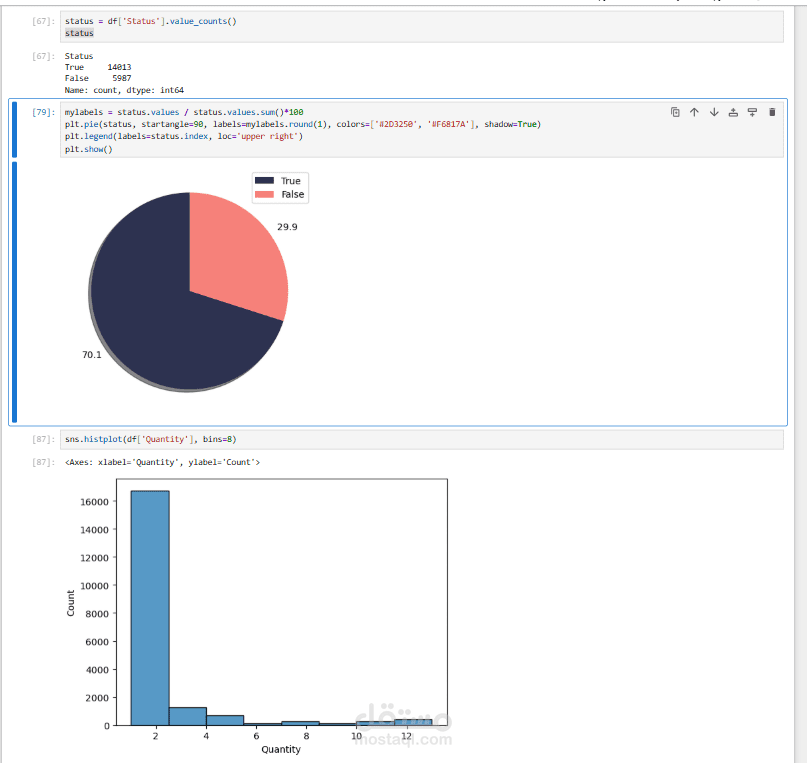The width and height of the screenshot is (807, 763).
Task: Move the active cell up
Action: (x=694, y=112)
